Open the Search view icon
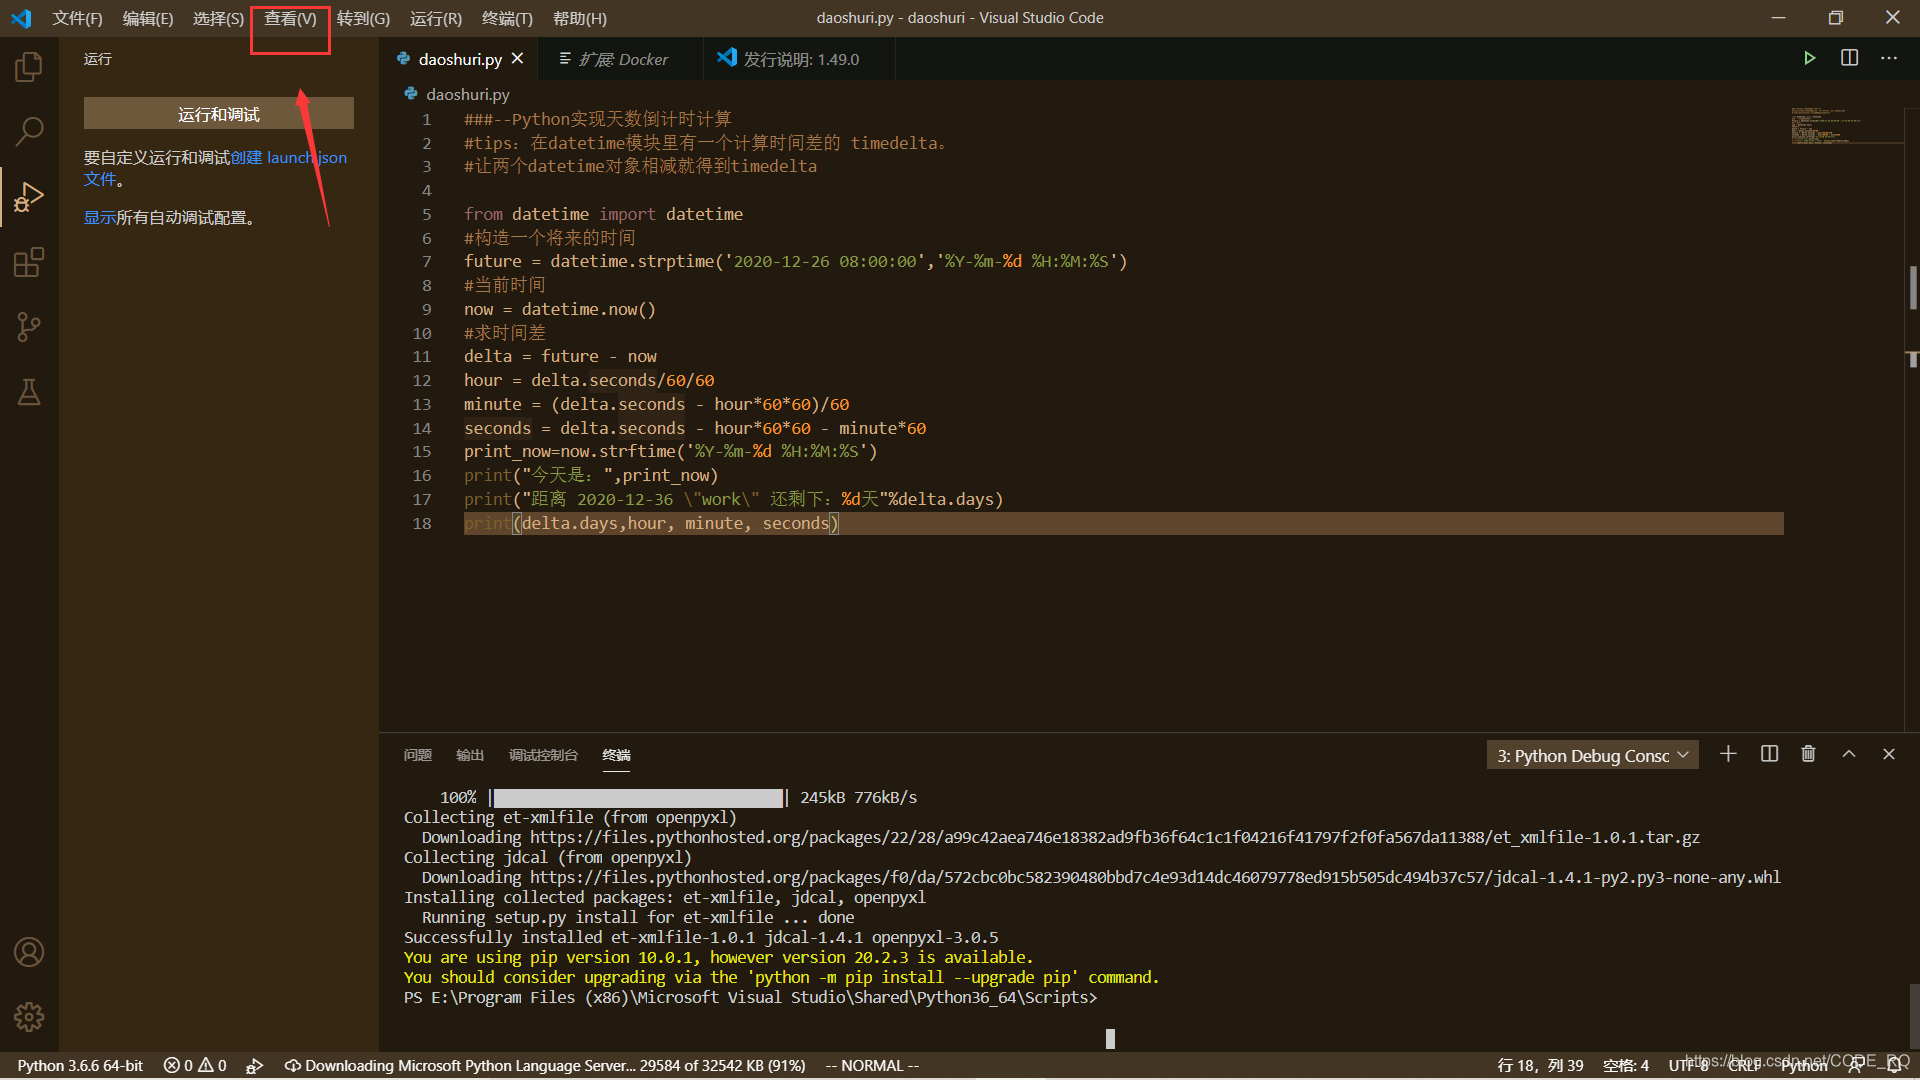Screen dimensions: 1920x1080 (x=29, y=131)
